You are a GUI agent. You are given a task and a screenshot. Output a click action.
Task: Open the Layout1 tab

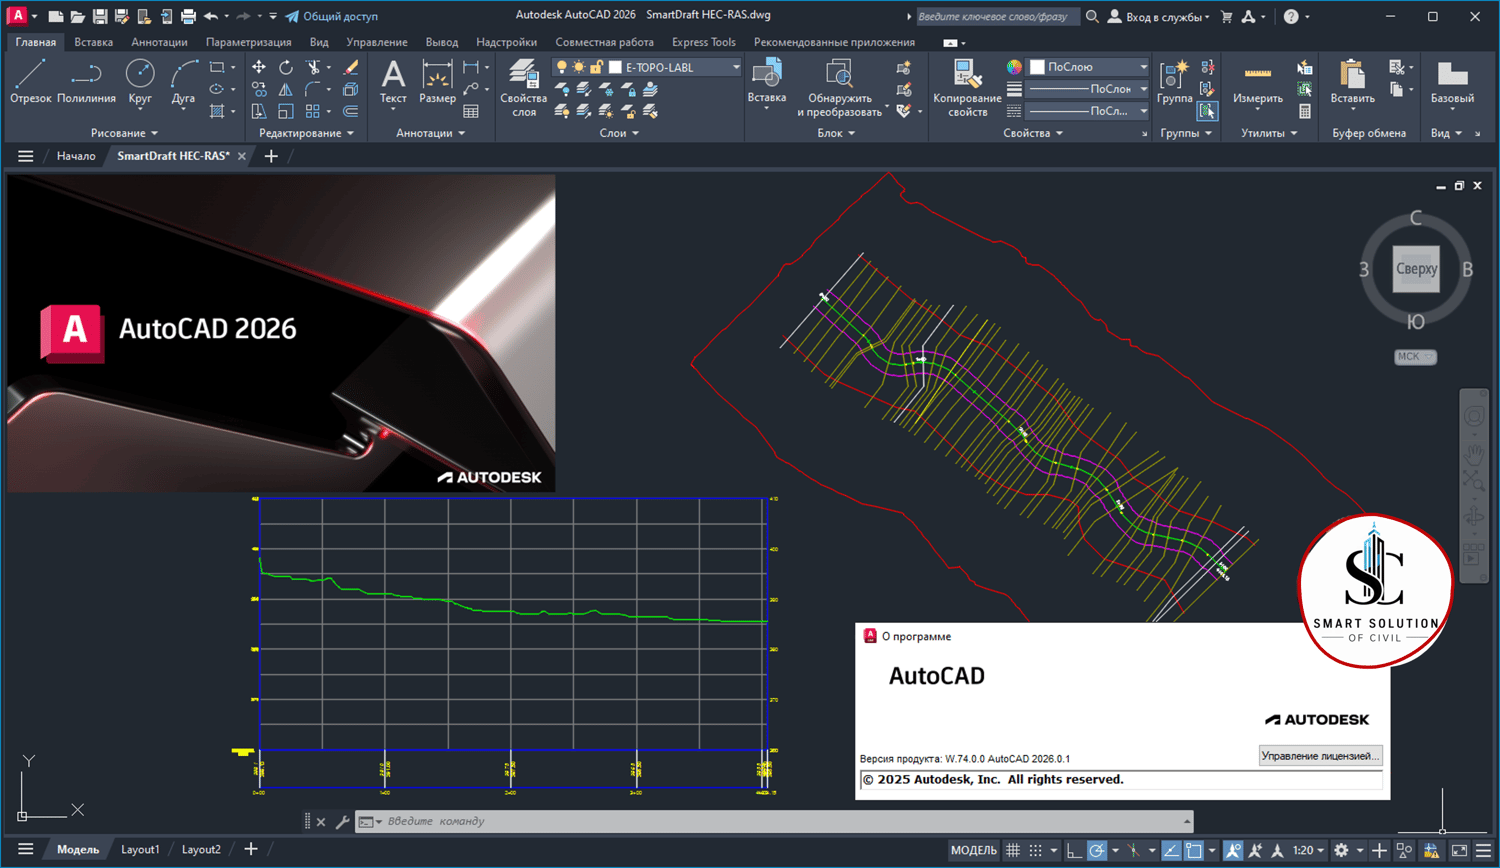tap(140, 849)
